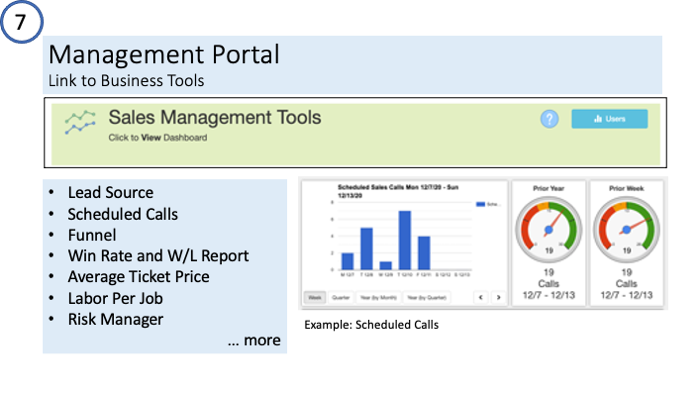
Task: Click the bar for T 12/8
Action: [x=367, y=249]
